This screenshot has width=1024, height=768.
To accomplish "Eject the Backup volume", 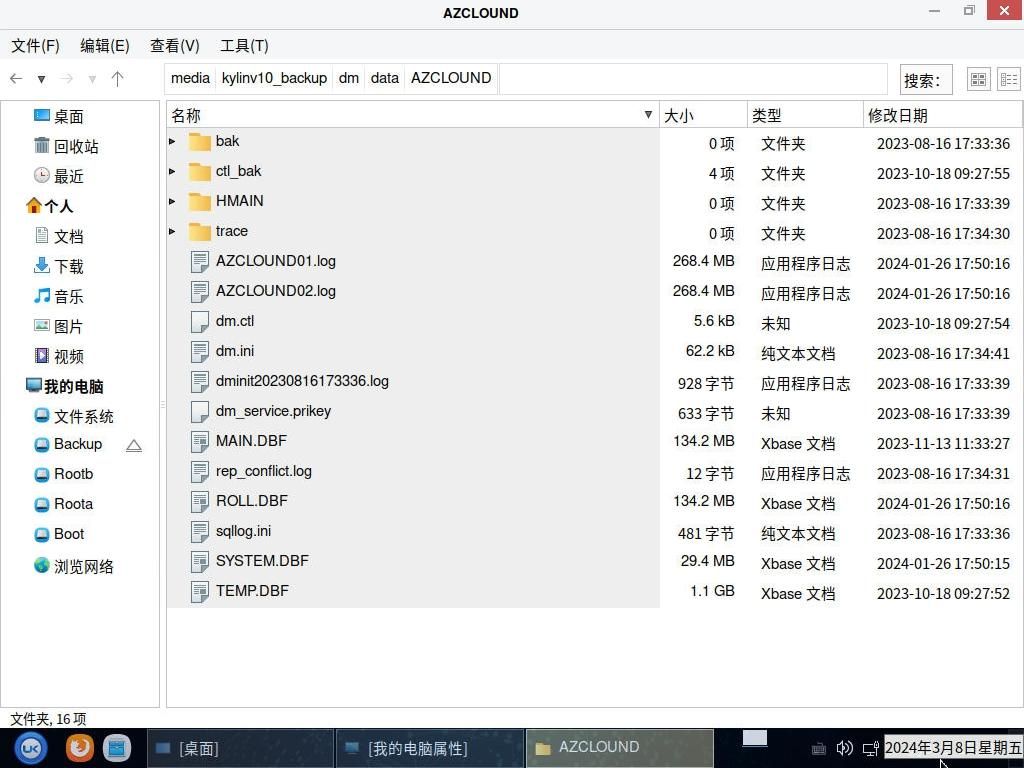I will [x=134, y=445].
